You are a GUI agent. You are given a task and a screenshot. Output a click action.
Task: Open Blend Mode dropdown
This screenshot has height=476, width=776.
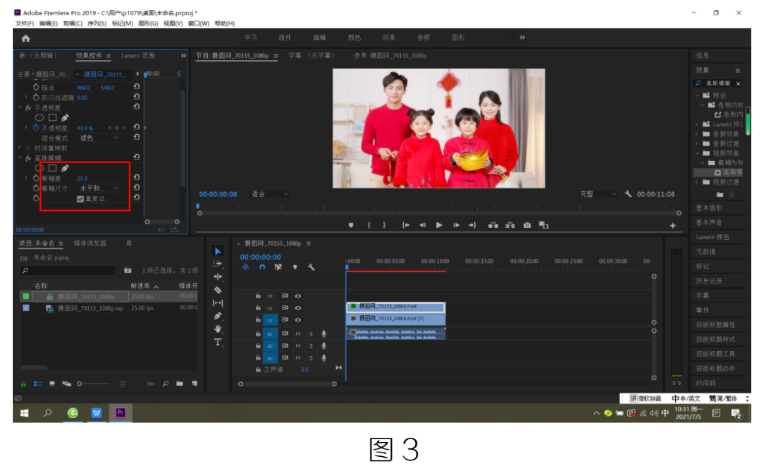(98, 138)
